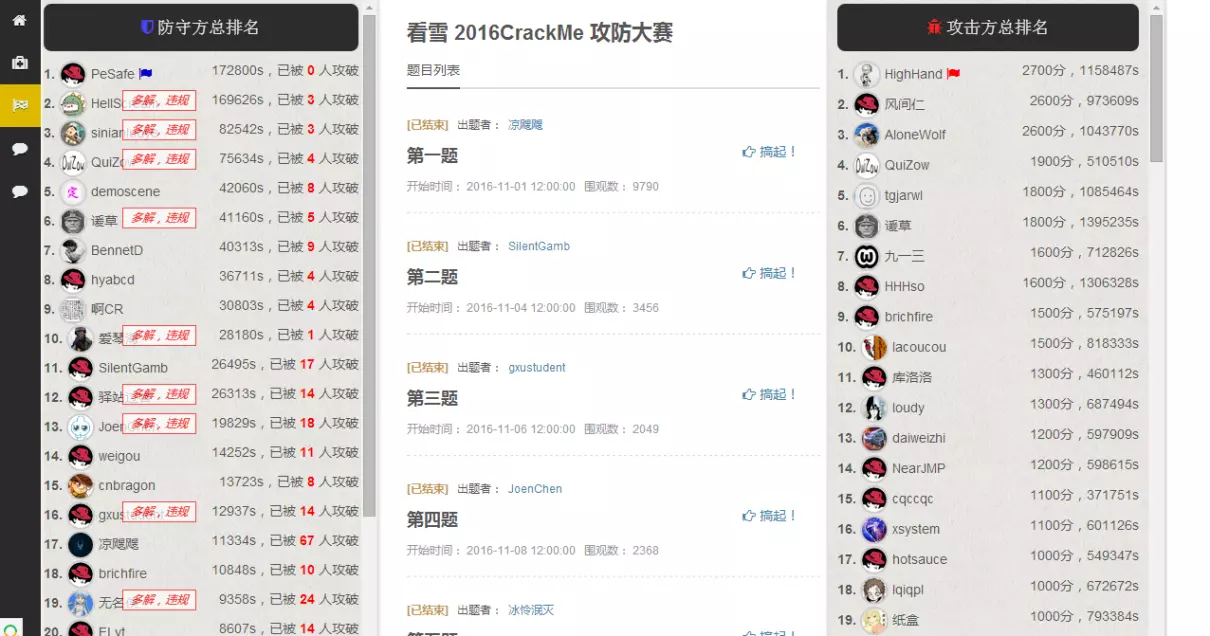Click weigou's avatar icon
Viewport: 1210px width, 636px height.
[80, 456]
